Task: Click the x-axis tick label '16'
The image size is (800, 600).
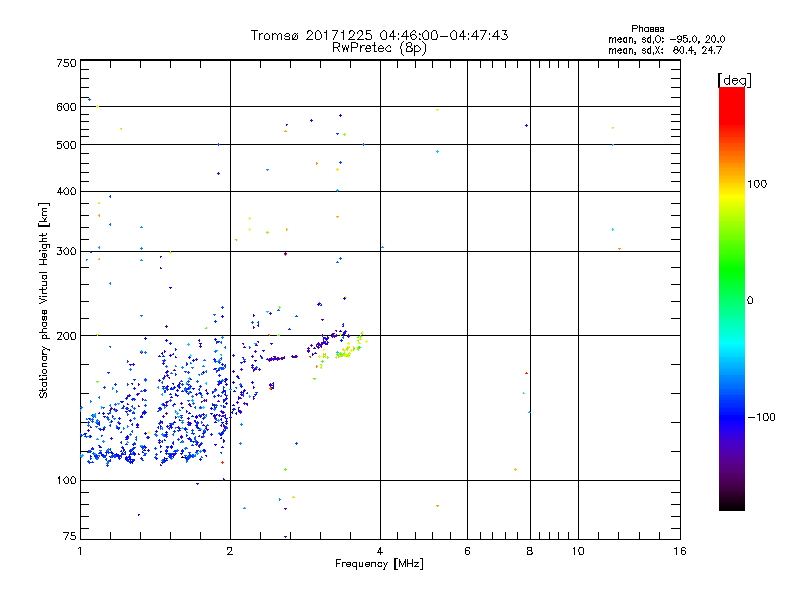Action: [x=680, y=551]
